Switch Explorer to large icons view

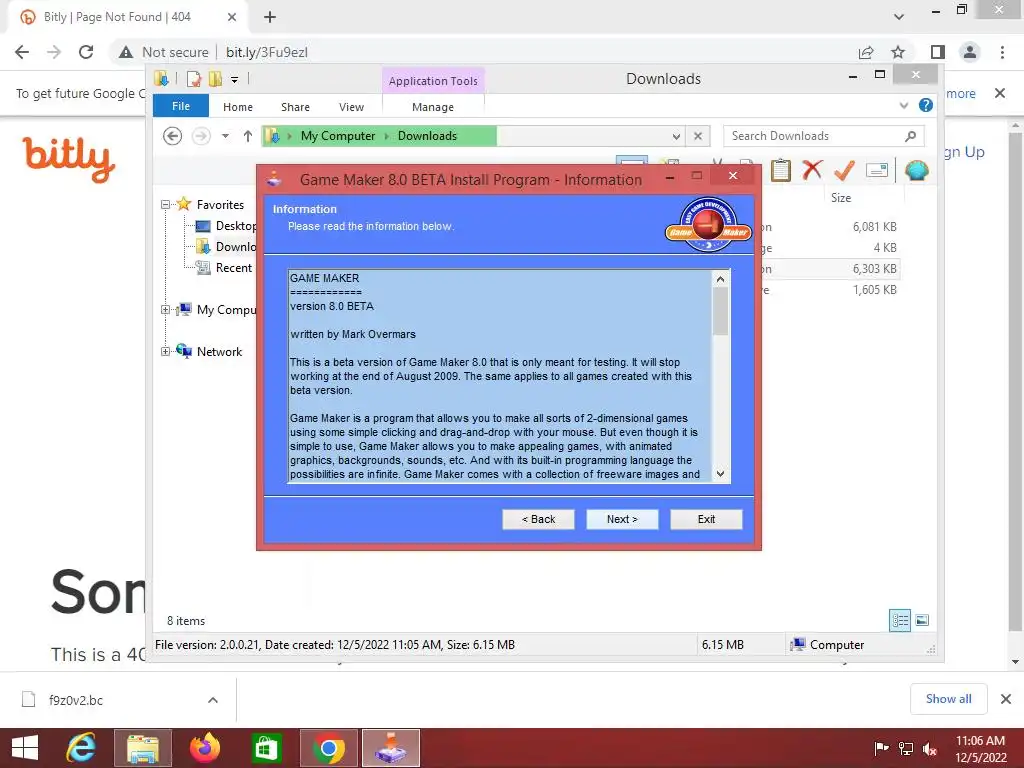click(x=922, y=620)
